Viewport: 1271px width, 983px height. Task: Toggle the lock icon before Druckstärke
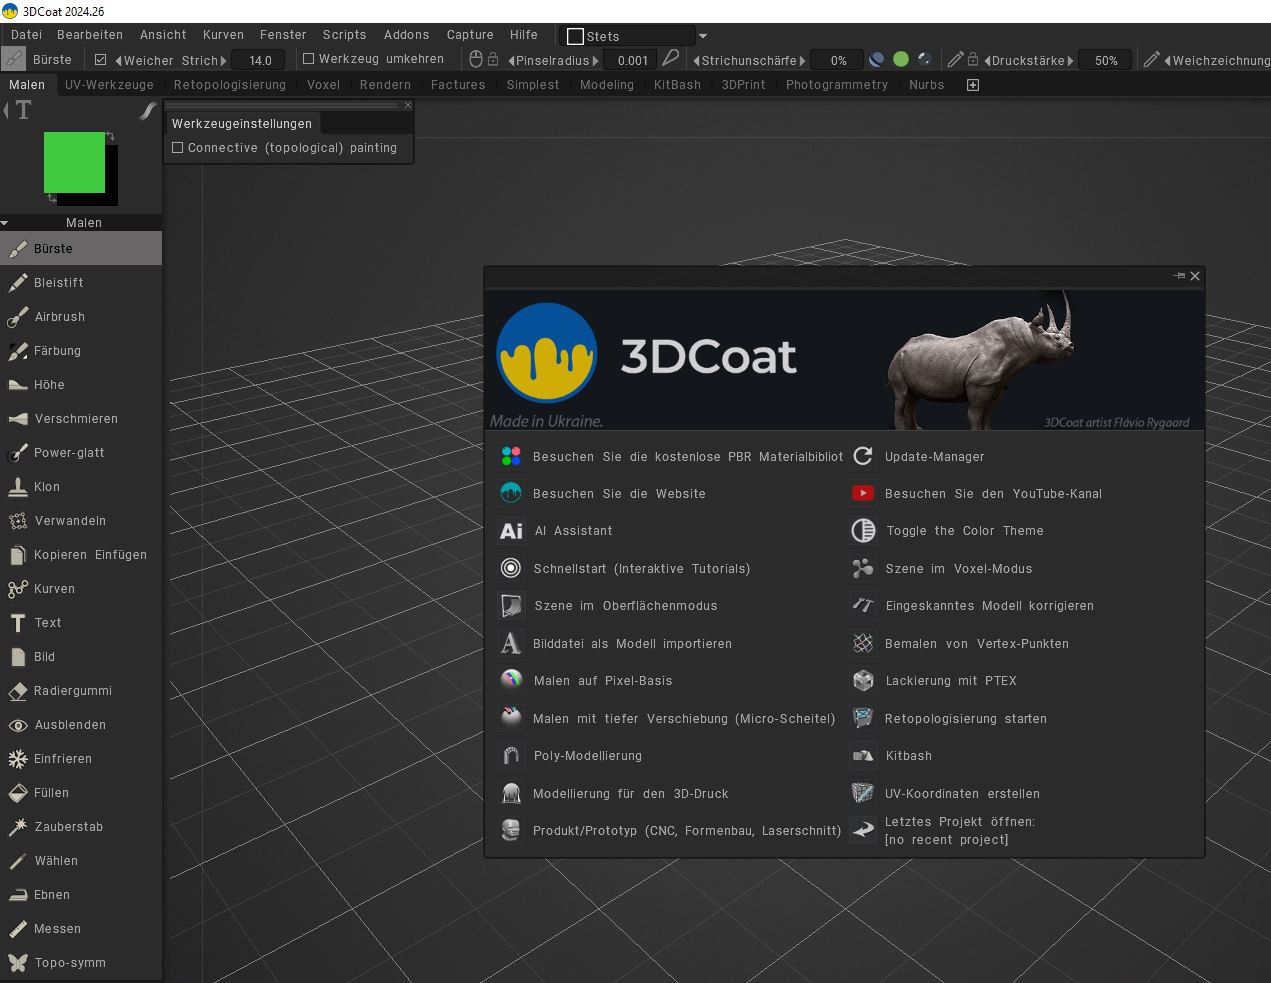point(973,60)
